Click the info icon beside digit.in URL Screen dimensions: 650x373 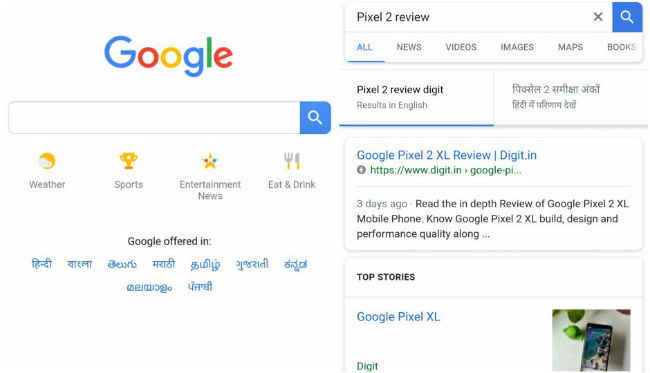pos(361,170)
